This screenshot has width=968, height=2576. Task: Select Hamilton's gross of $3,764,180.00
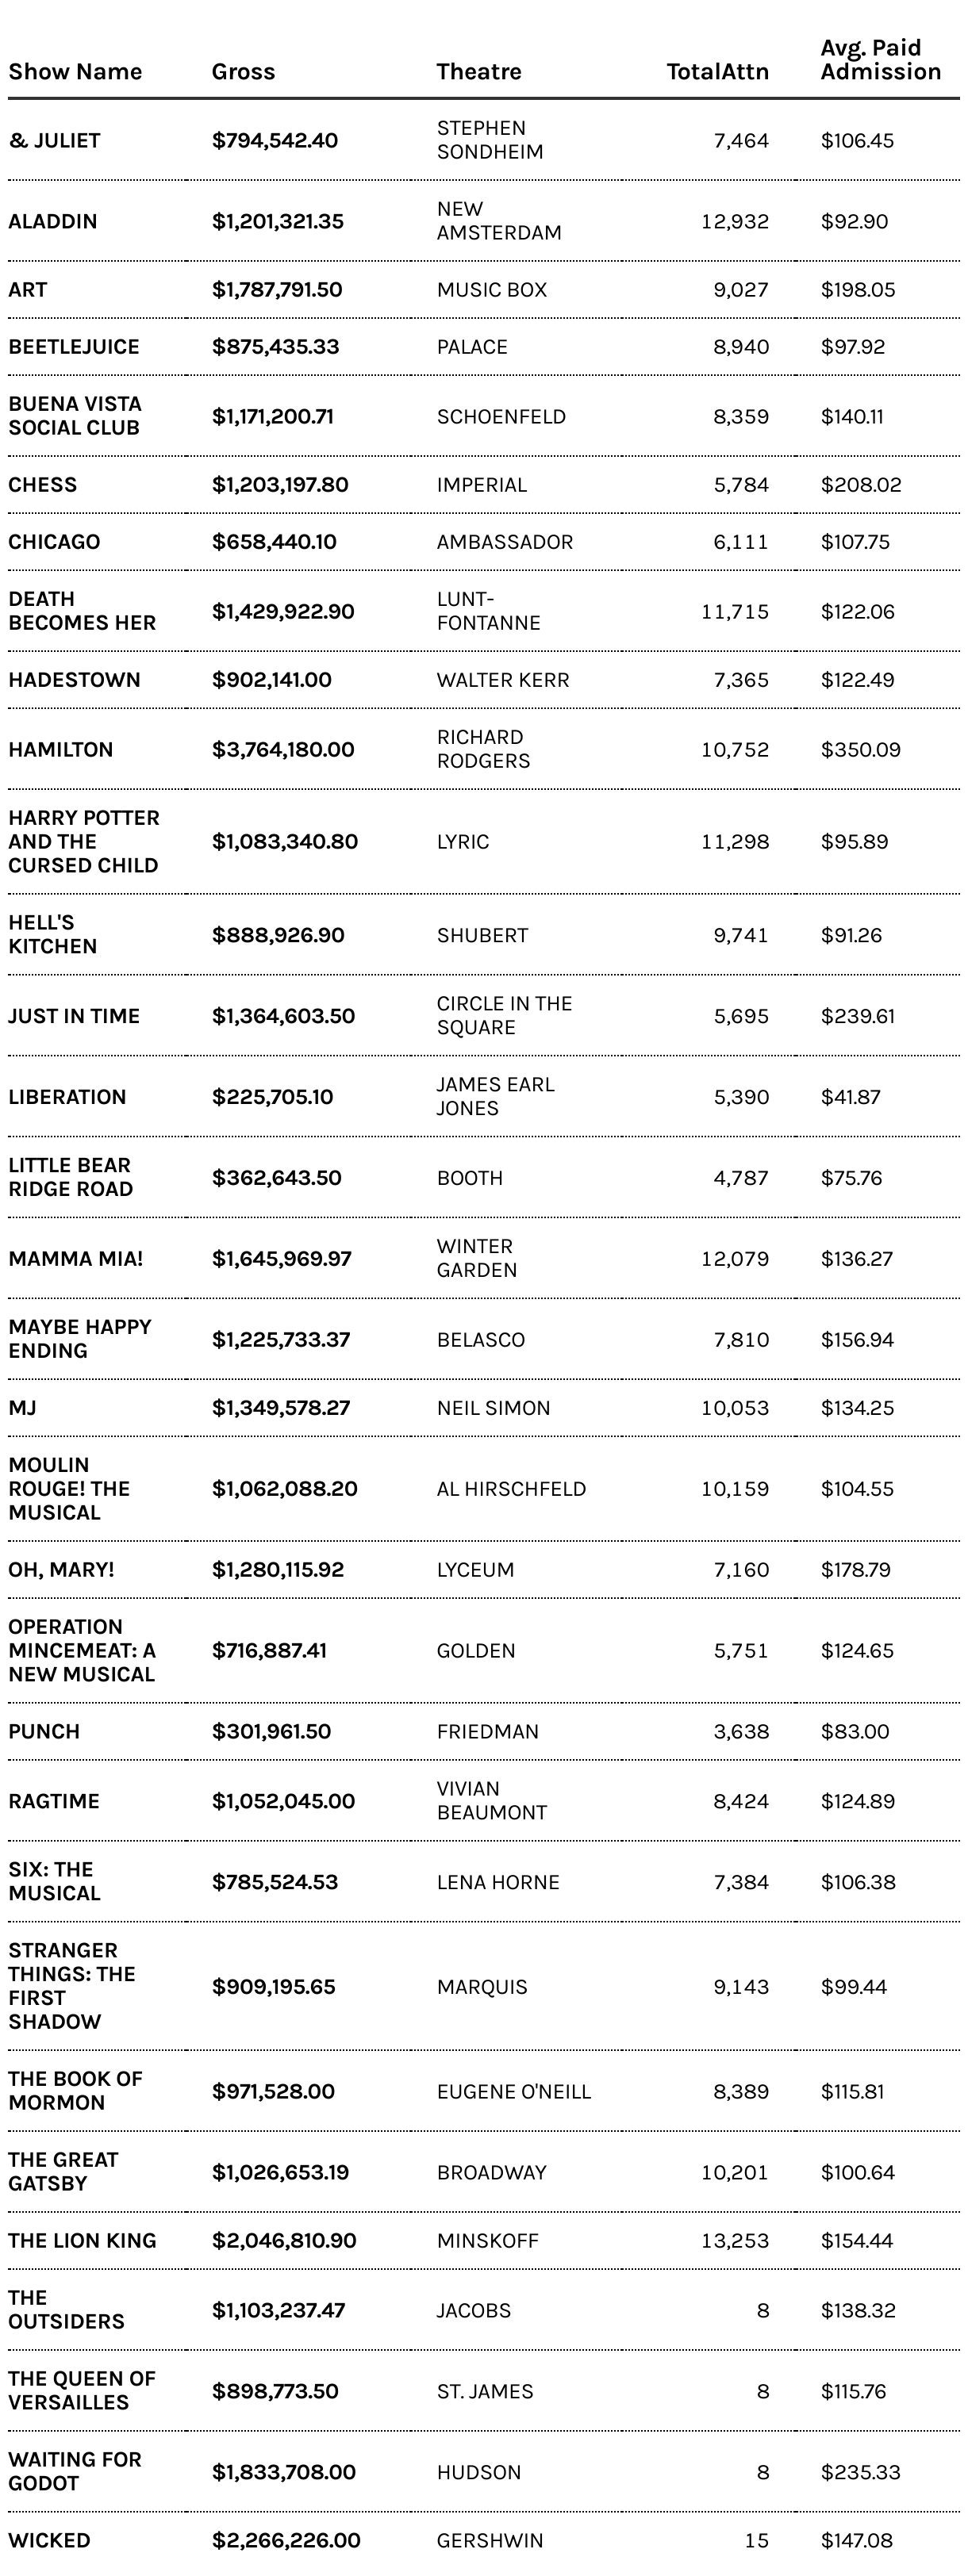point(283,750)
